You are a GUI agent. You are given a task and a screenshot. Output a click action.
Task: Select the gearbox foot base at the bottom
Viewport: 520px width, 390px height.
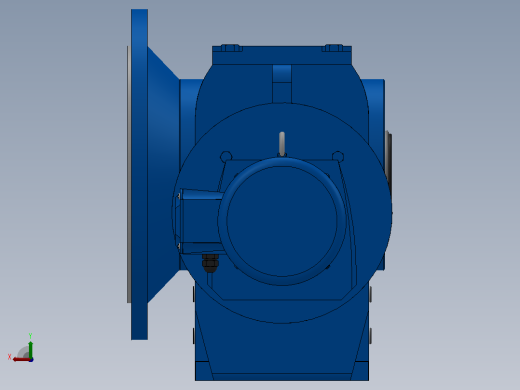[x=282, y=371]
